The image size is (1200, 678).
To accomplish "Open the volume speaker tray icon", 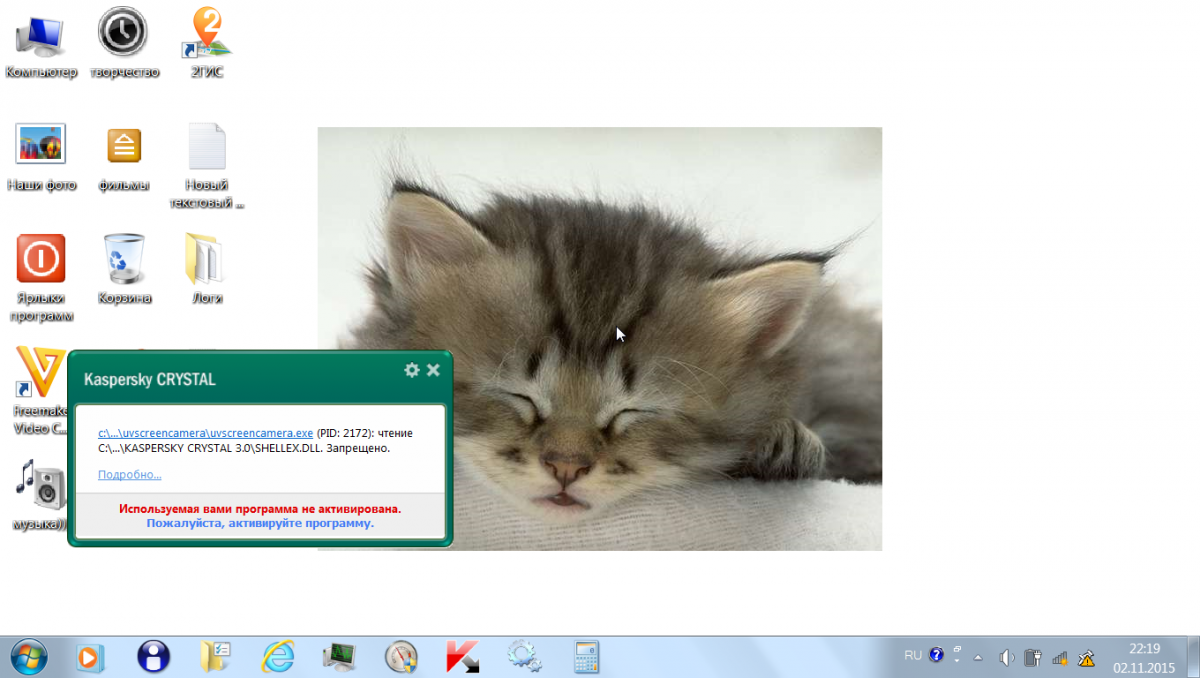I will coord(1007,658).
